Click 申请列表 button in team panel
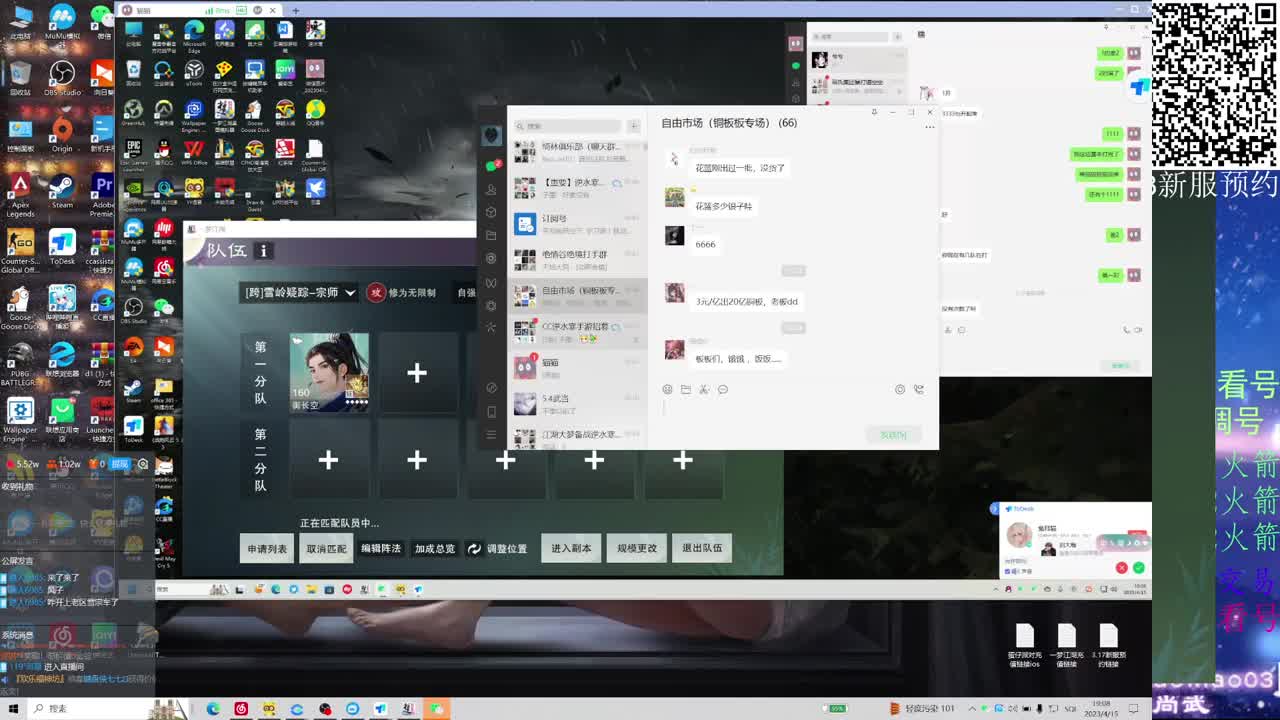 point(267,548)
